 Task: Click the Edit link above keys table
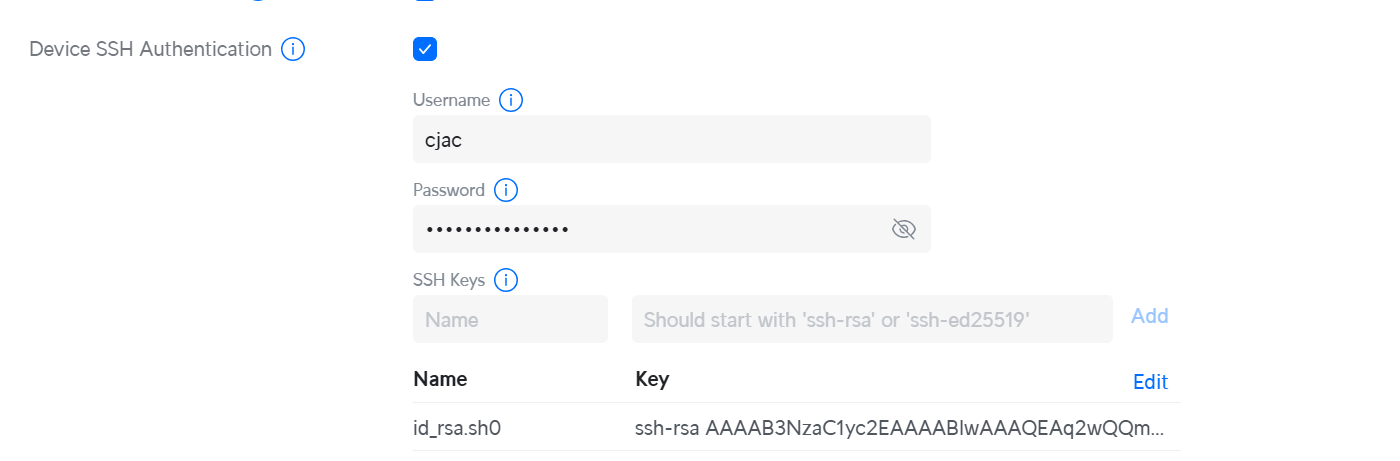coord(1150,382)
